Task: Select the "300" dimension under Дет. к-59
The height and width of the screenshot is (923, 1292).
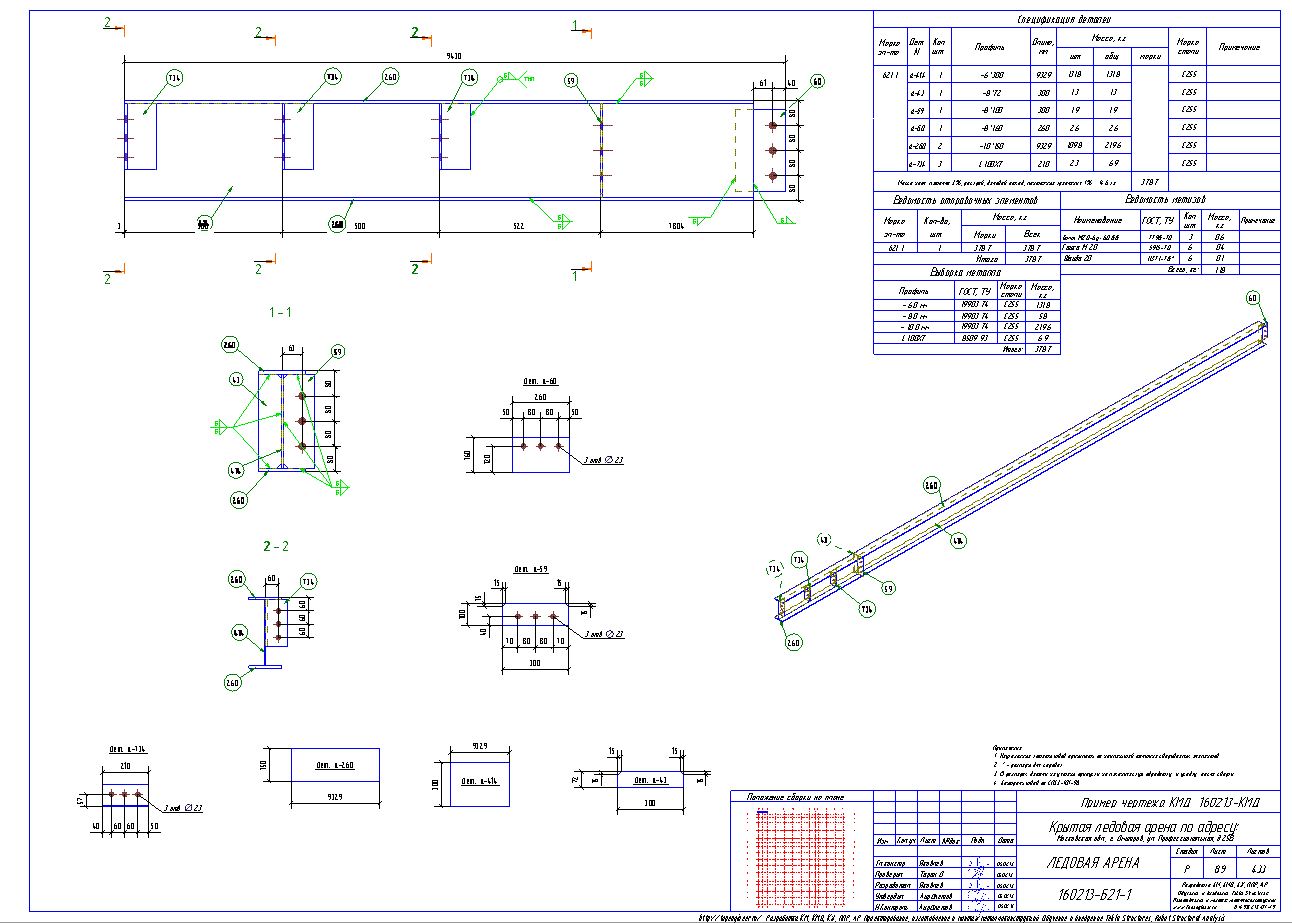Action: [x=536, y=663]
